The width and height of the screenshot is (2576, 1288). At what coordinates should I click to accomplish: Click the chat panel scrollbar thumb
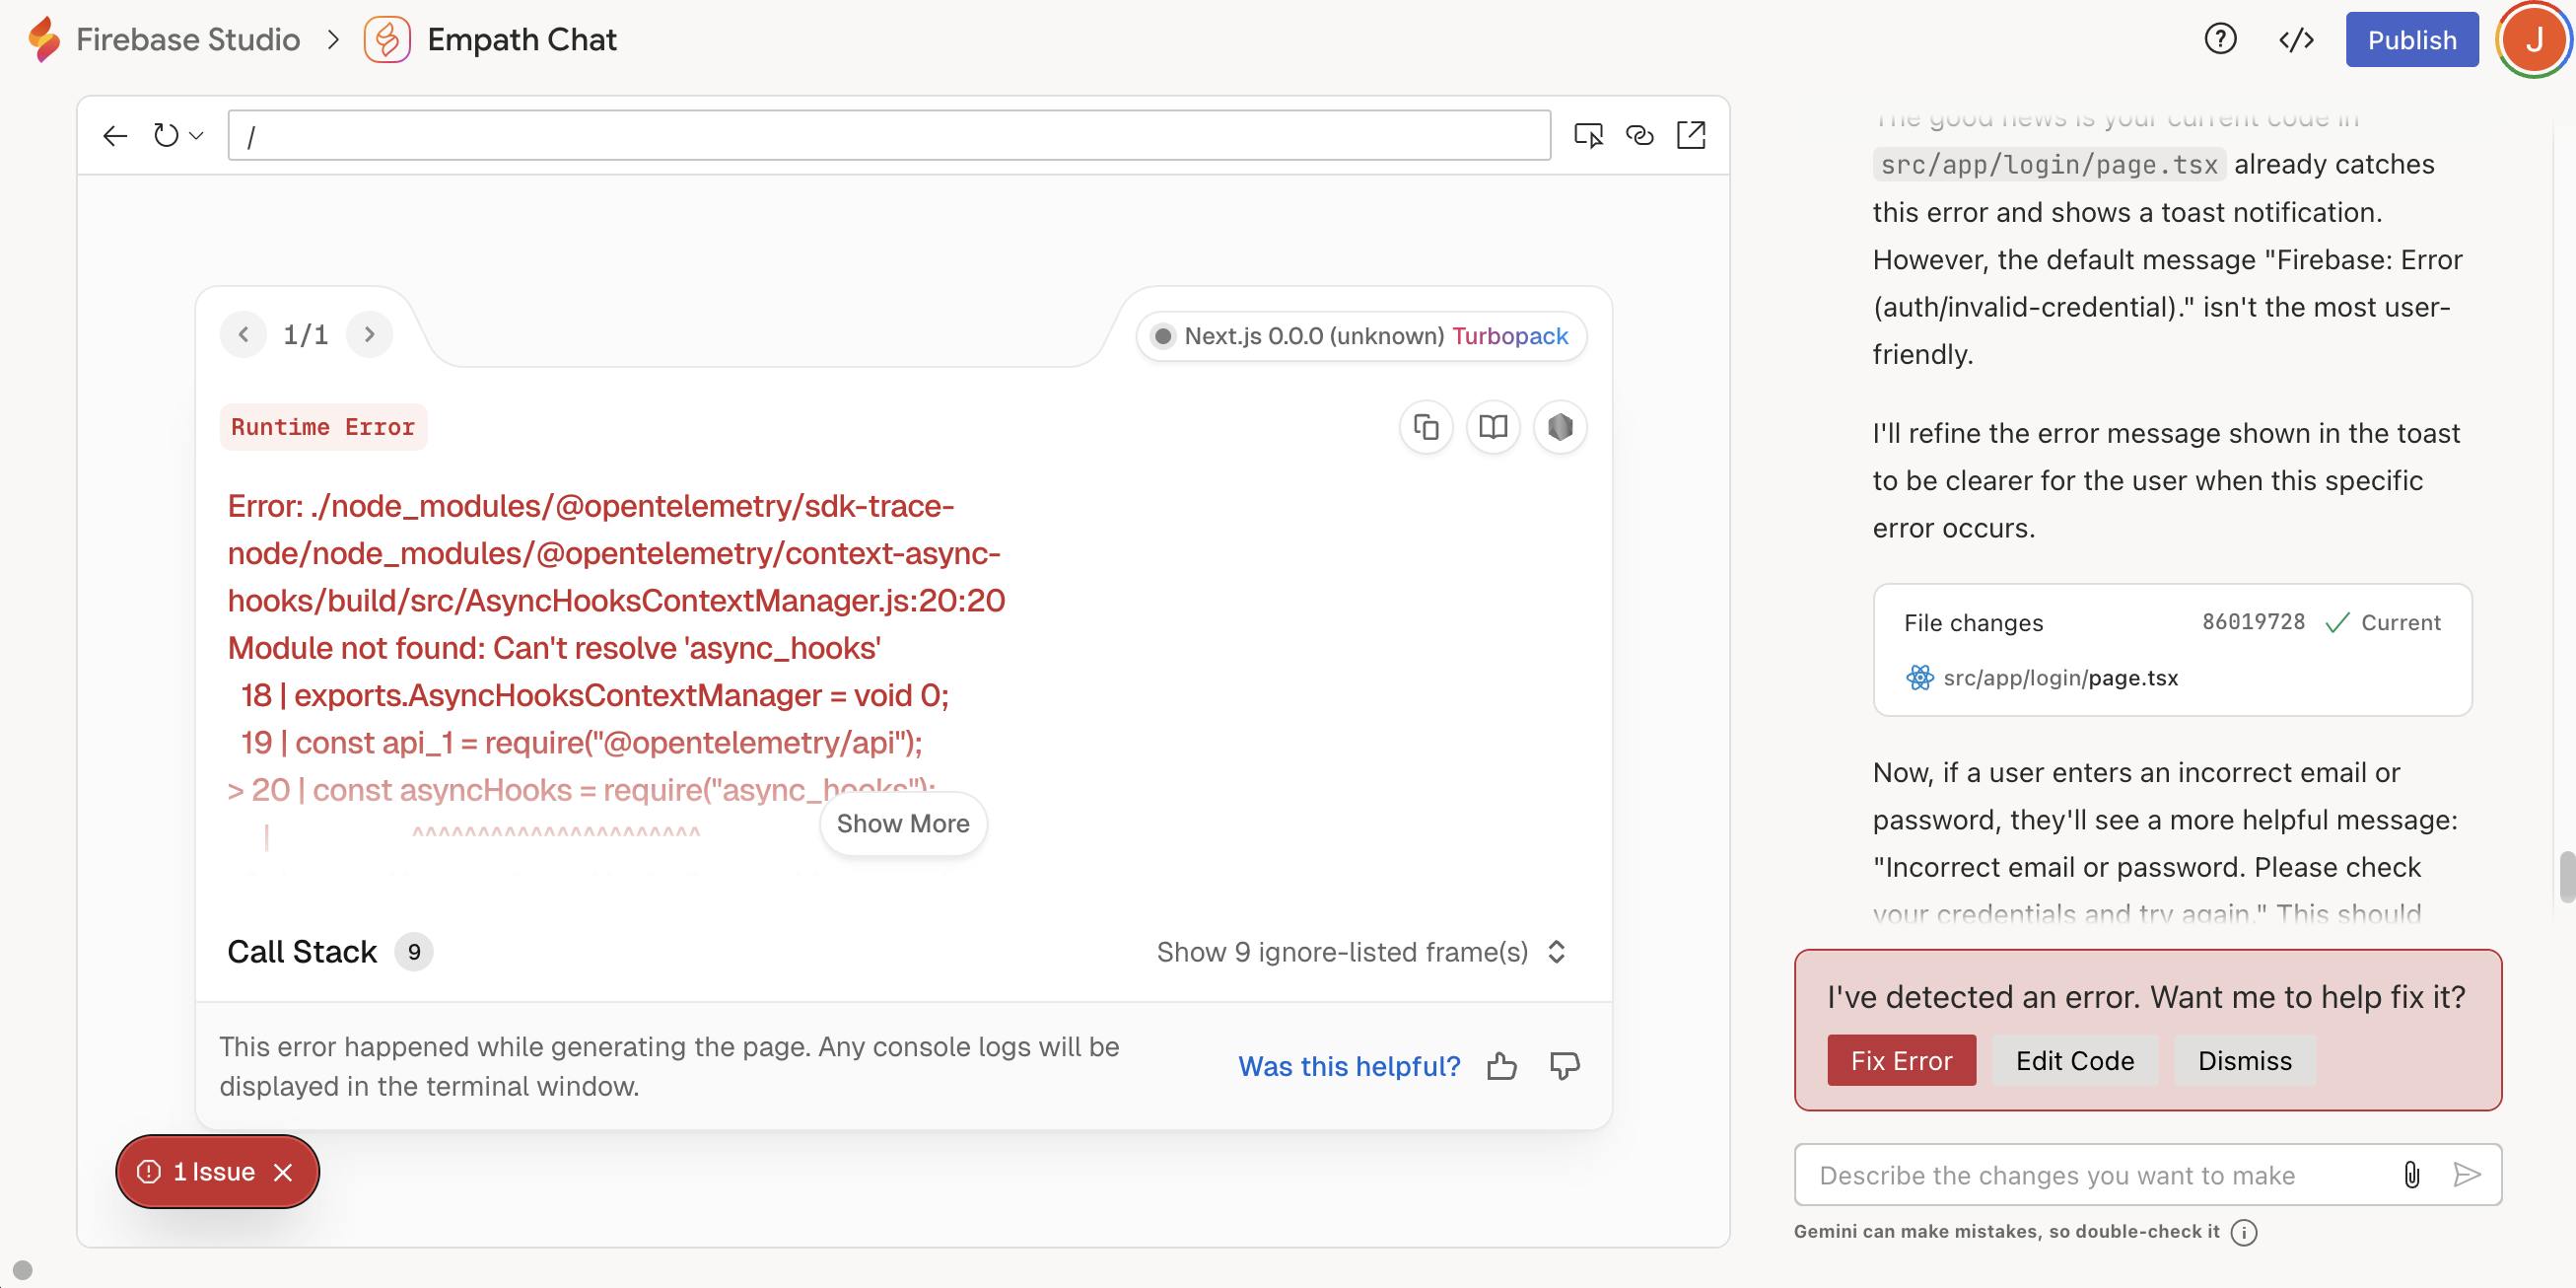tap(2566, 877)
